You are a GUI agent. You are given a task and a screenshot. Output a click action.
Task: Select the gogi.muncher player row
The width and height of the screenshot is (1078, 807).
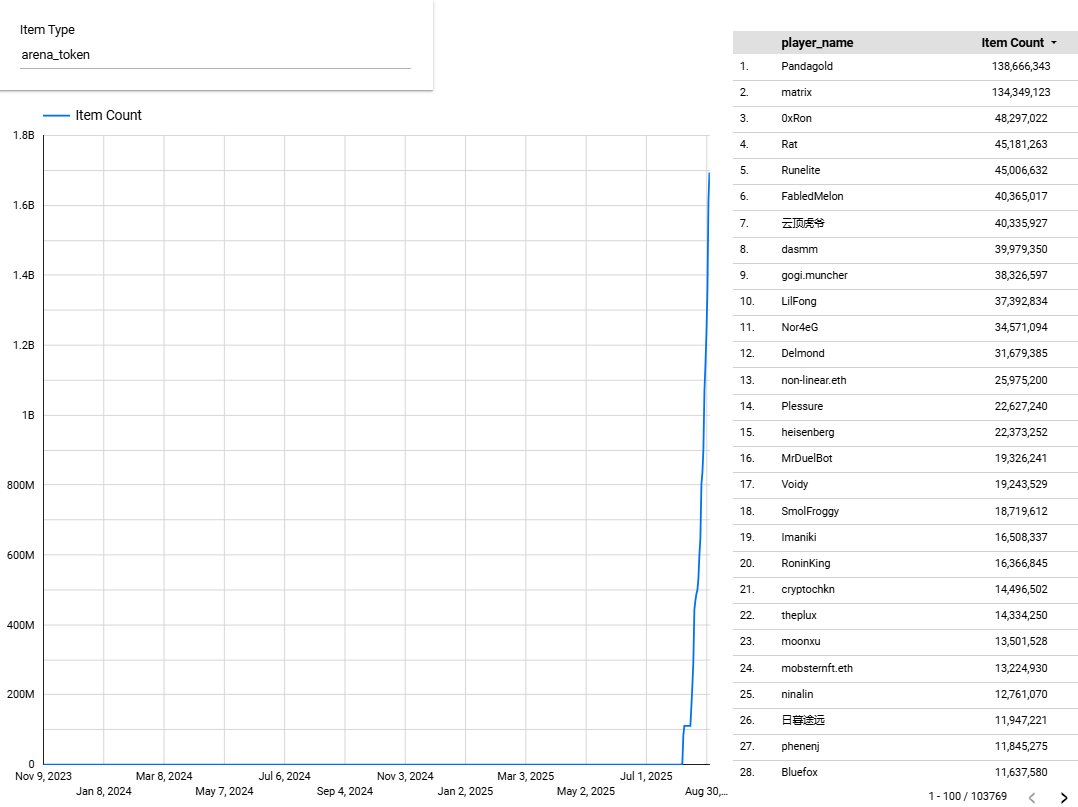coord(905,276)
